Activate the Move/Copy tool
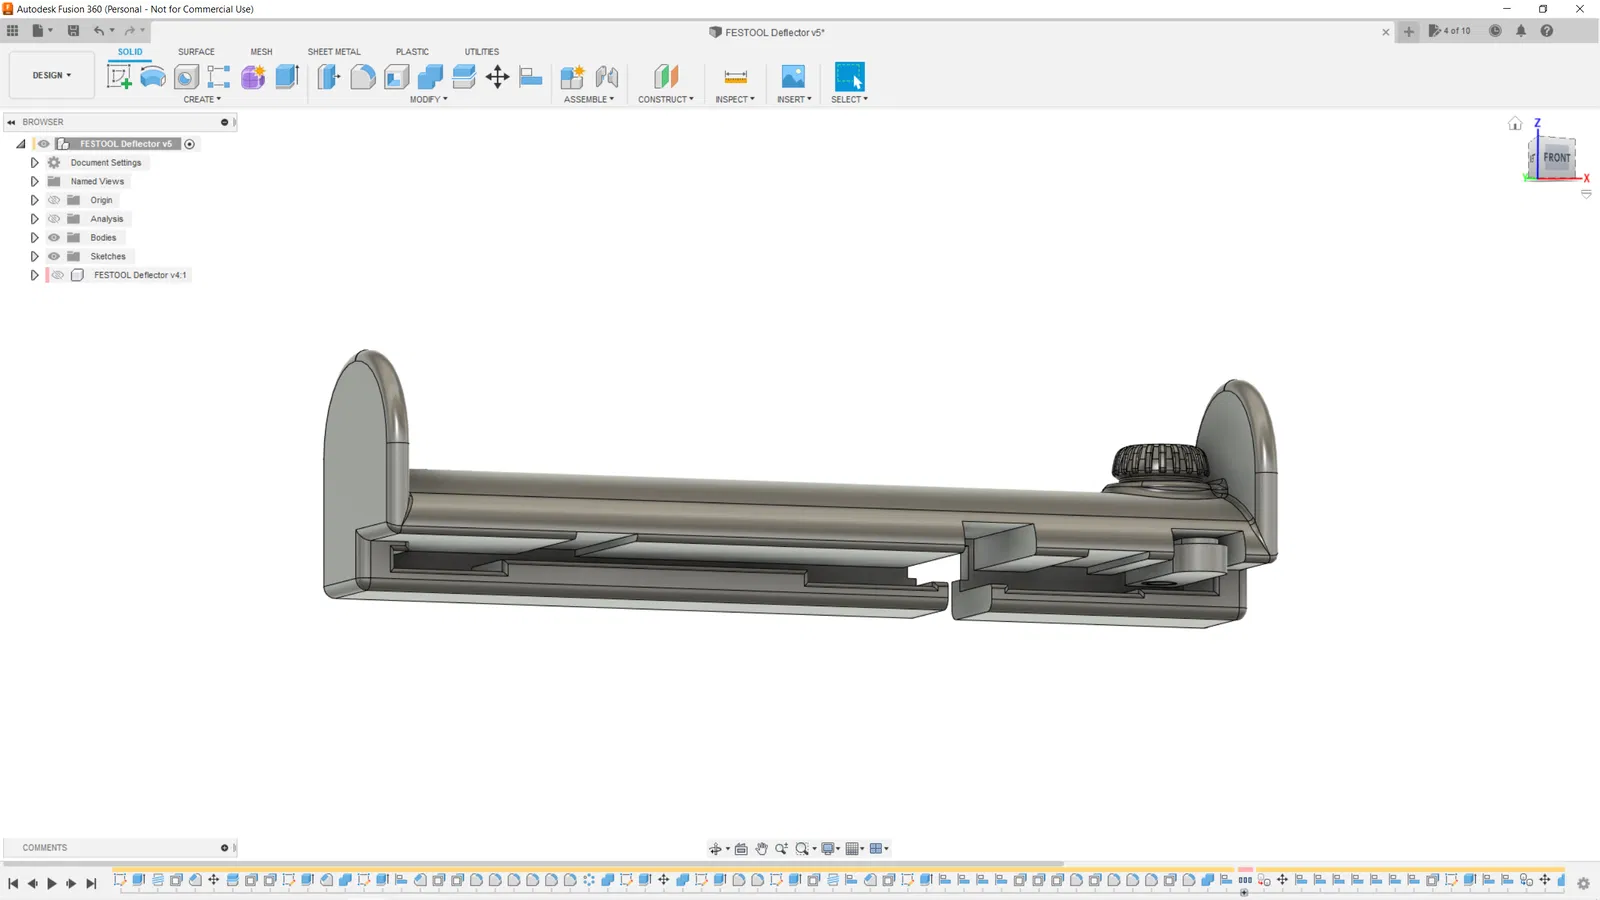The image size is (1600, 900). click(x=497, y=77)
